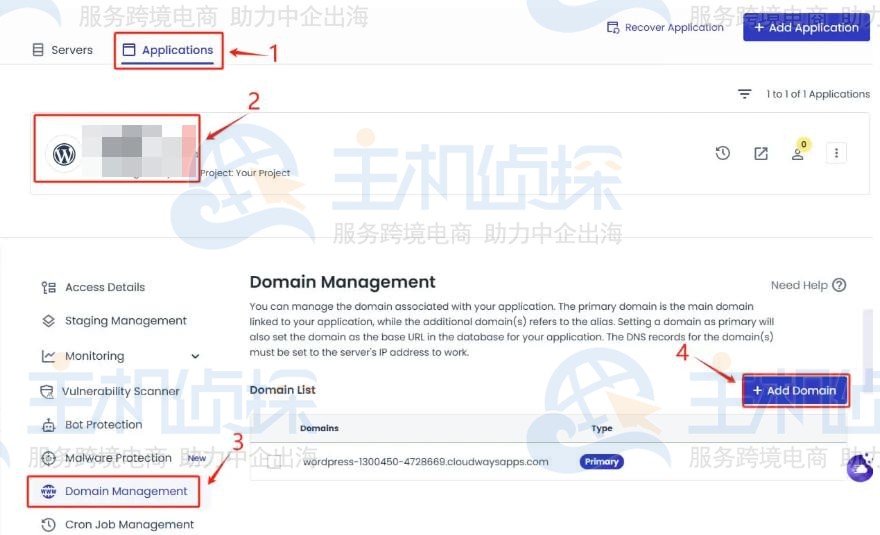Click the Domain Management www globe icon
Image resolution: width=880 pixels, height=535 pixels.
click(49, 491)
